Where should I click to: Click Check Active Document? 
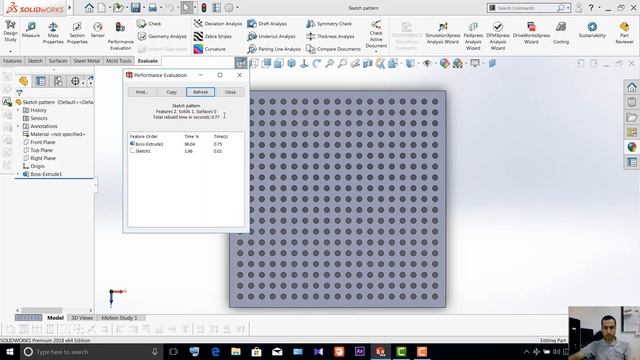(376, 35)
